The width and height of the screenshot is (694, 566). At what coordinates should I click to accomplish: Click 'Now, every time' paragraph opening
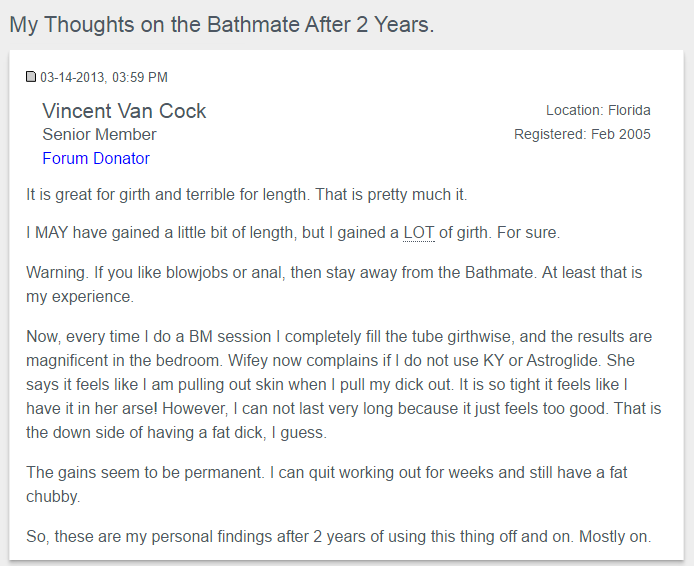point(83,337)
